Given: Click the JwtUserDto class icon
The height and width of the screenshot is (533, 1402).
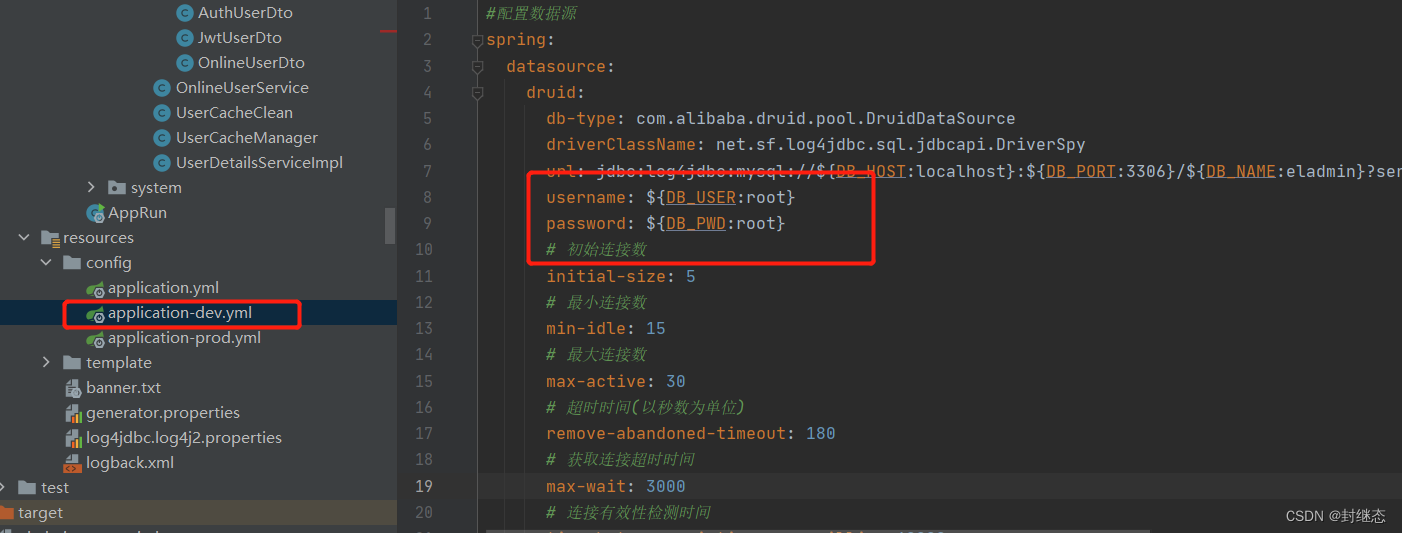Looking at the screenshot, I should (x=184, y=38).
